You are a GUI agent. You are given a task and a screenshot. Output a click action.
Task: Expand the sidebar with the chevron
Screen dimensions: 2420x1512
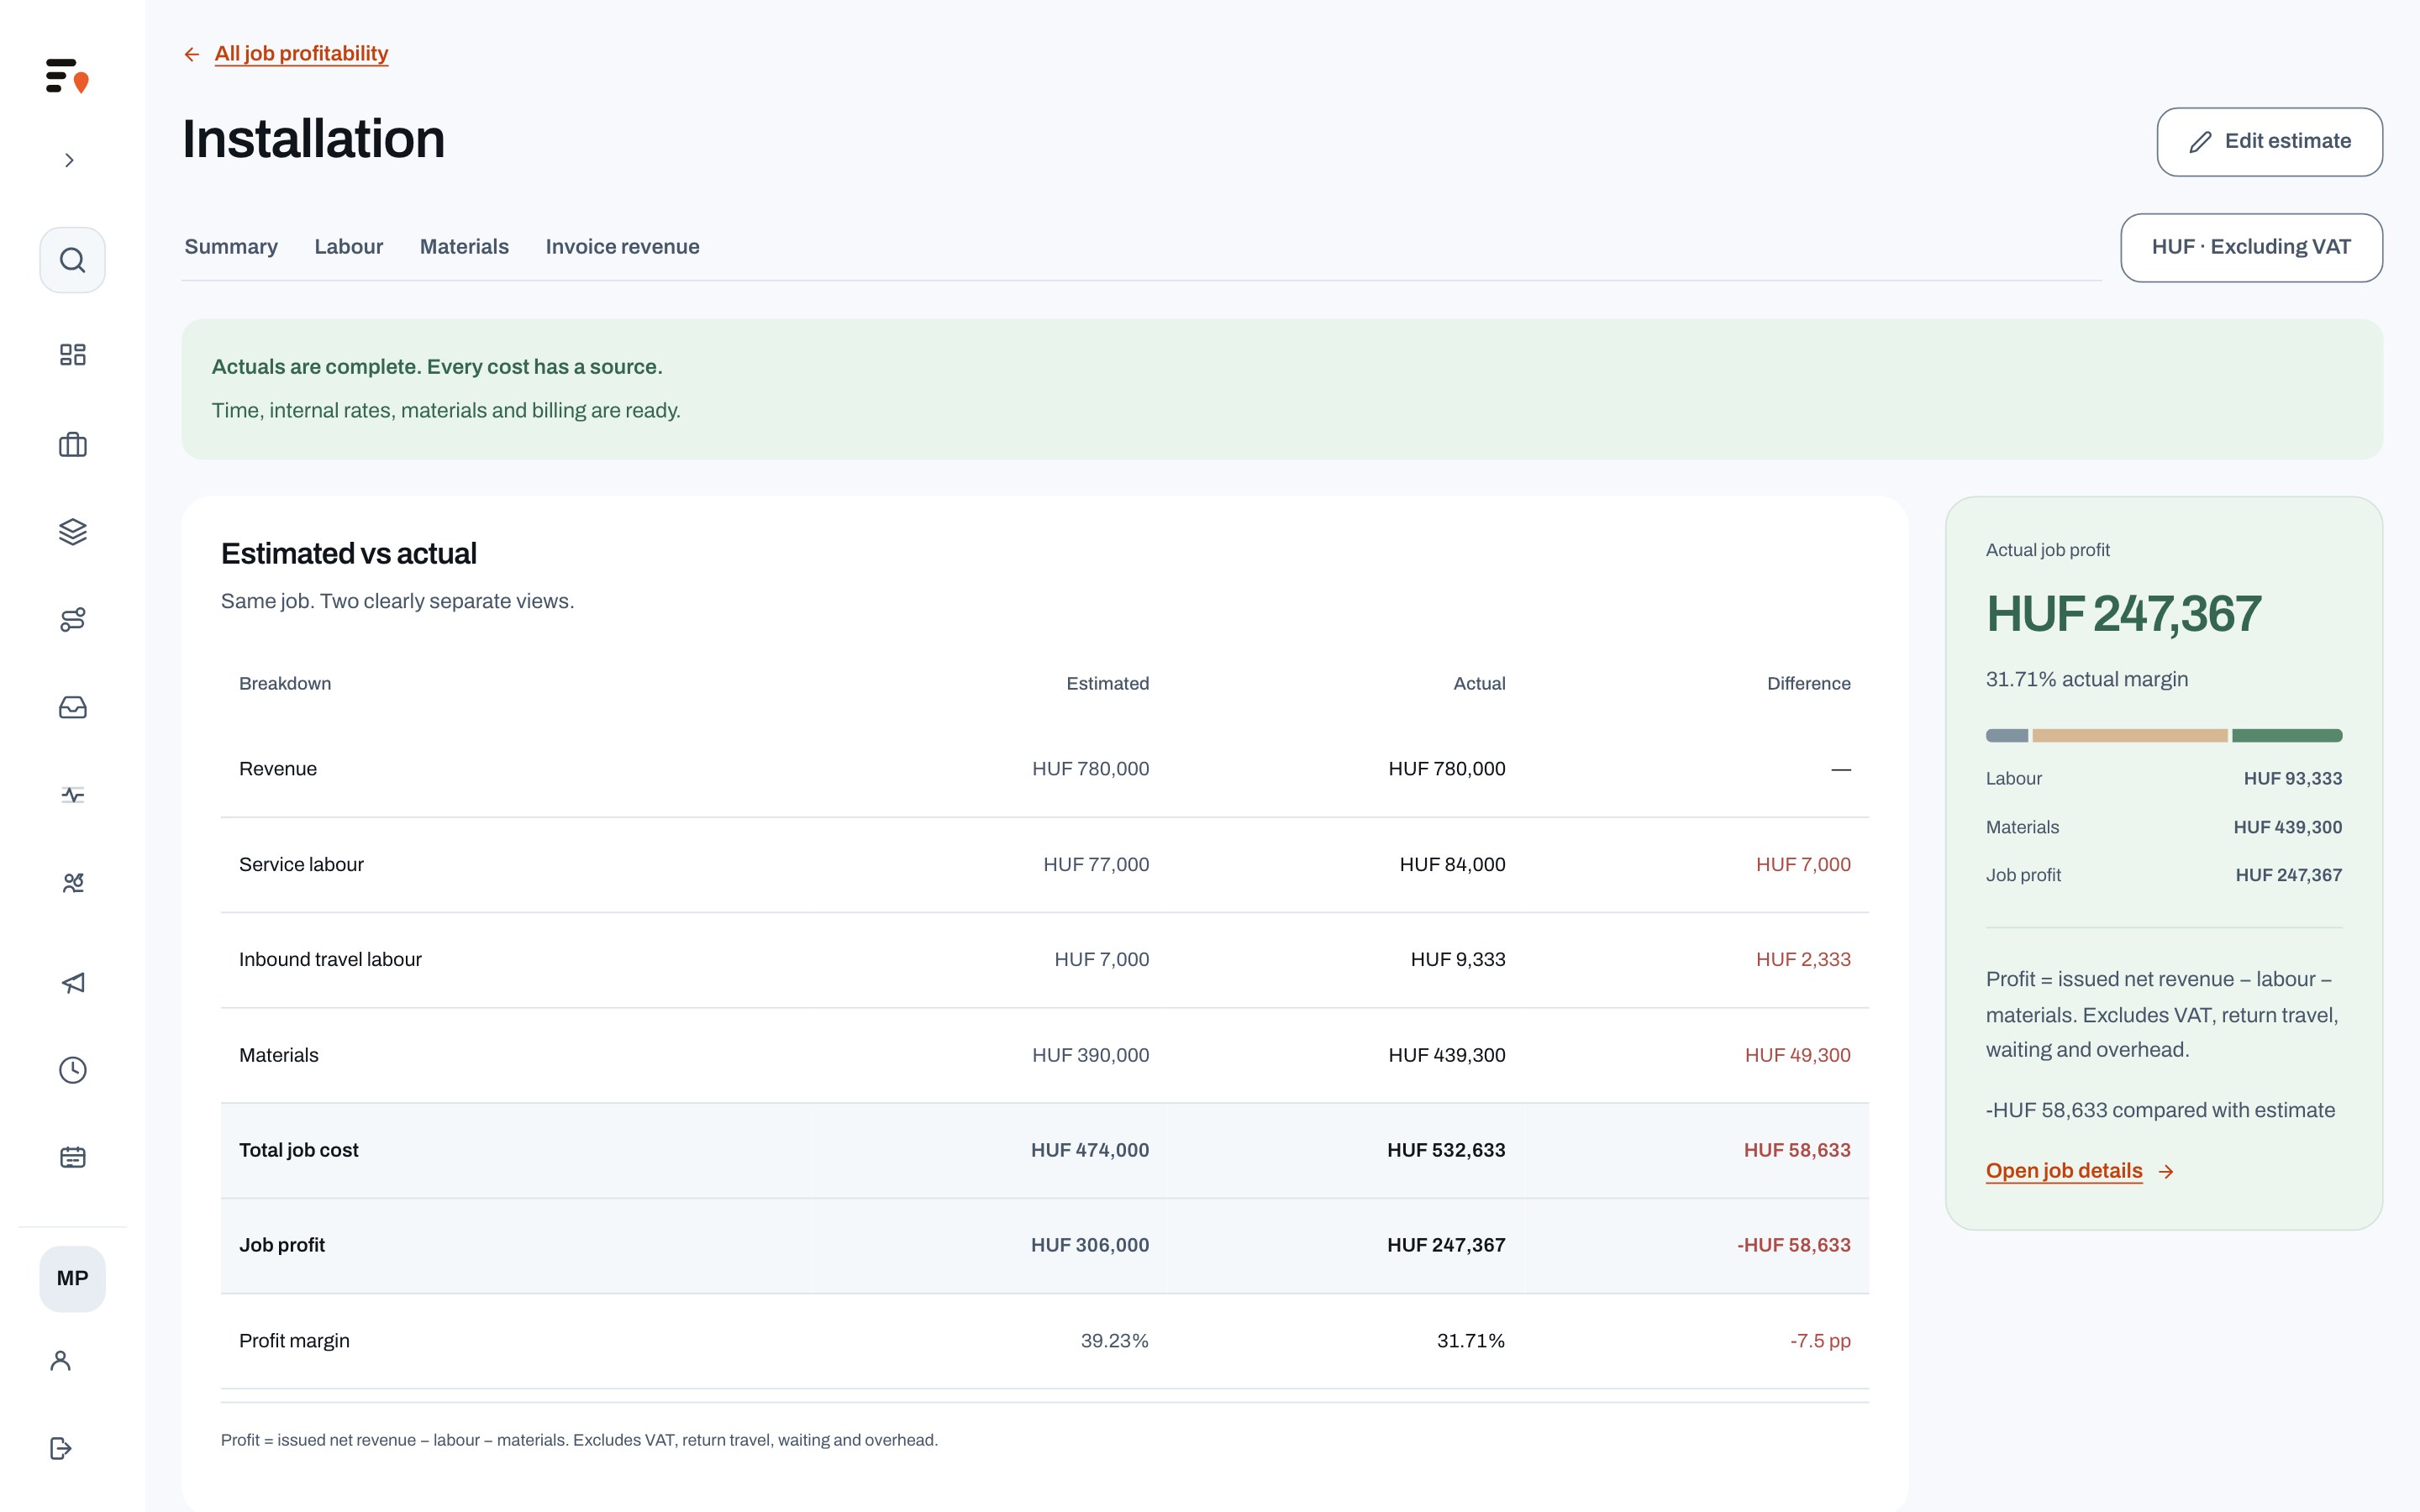coord(69,160)
